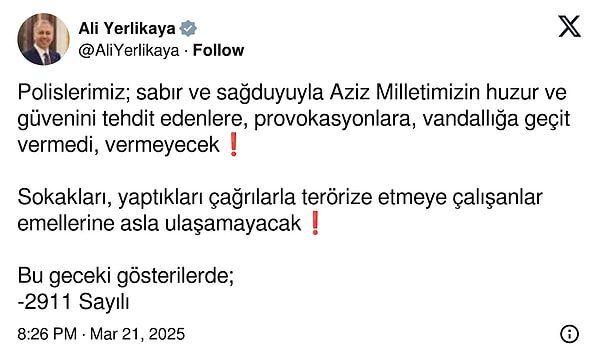Image resolution: width=600 pixels, height=364 pixels.
Task: Click the phrase 'emellerine asla ulaşamayacak'
Action: (x=159, y=224)
